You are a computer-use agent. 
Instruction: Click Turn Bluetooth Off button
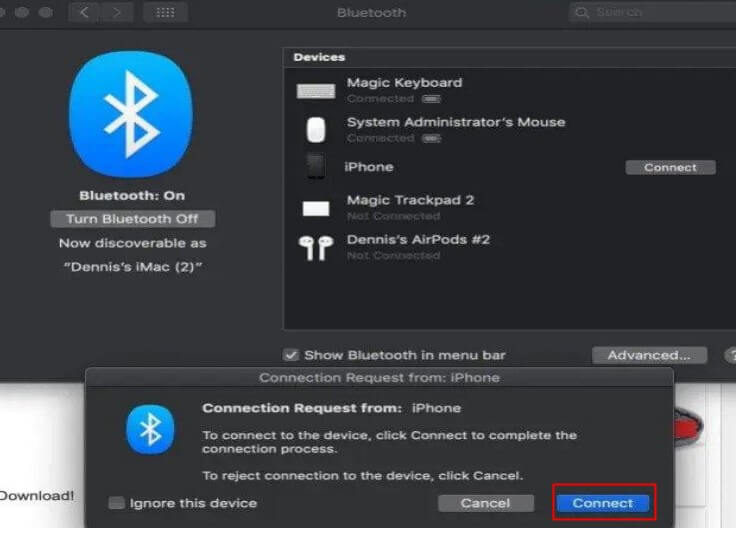[132, 219]
